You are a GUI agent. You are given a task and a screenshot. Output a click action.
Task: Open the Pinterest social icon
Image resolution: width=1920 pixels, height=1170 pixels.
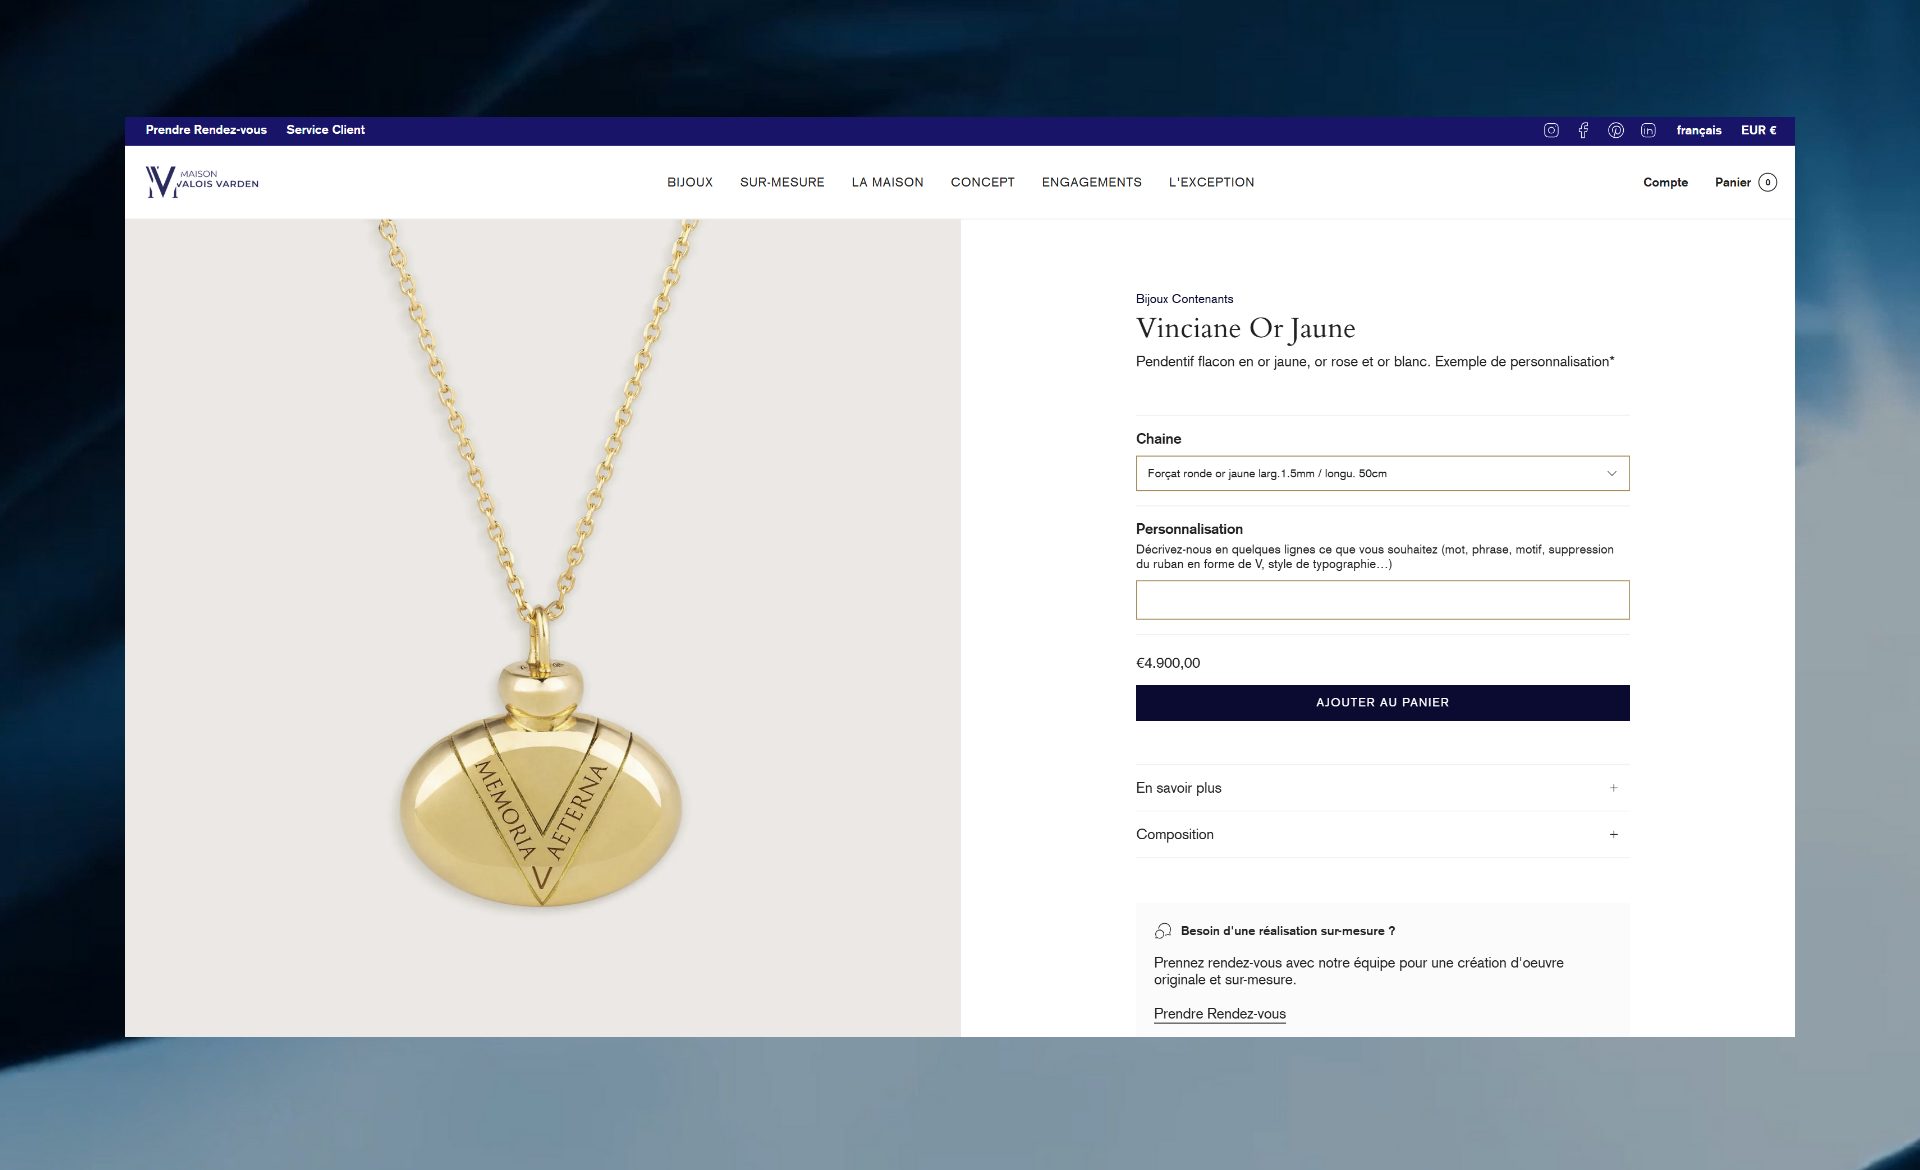click(1616, 130)
